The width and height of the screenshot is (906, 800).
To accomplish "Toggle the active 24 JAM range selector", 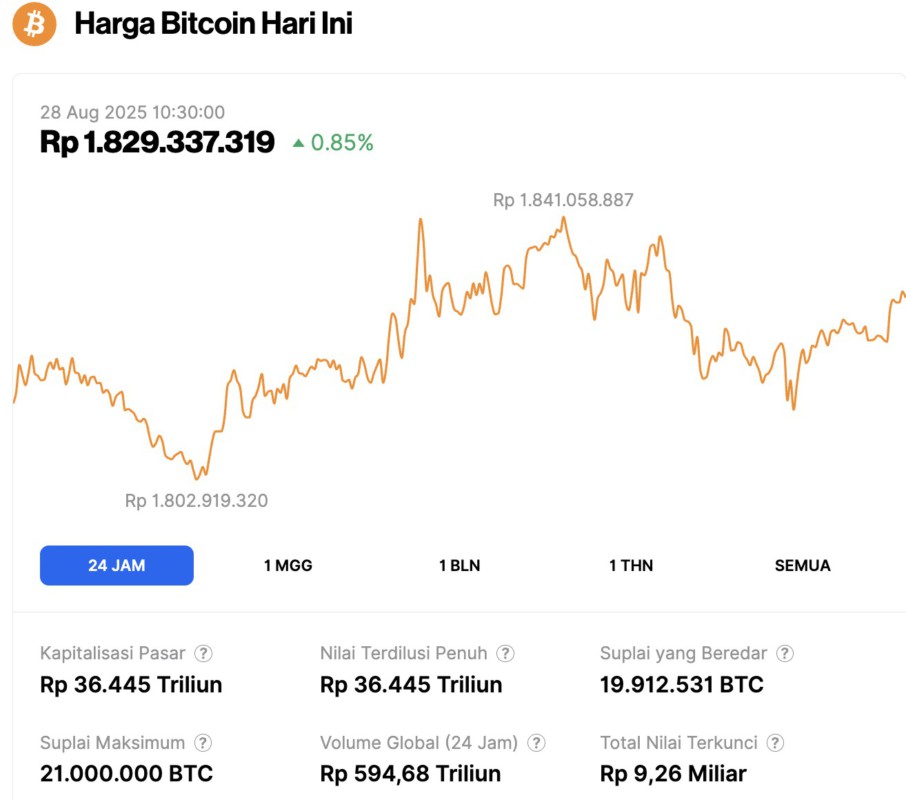I will [x=116, y=565].
